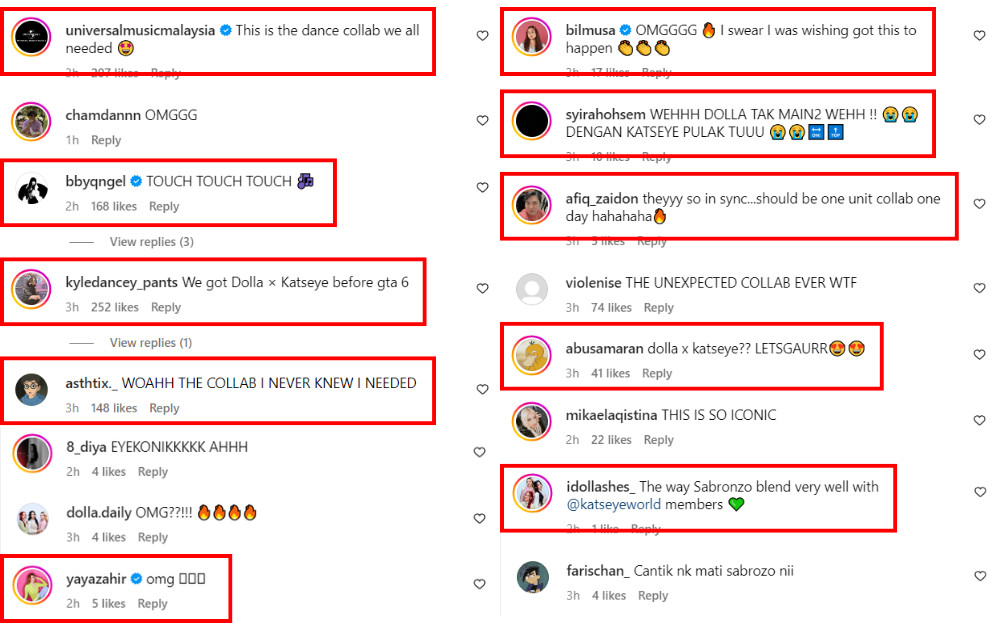Like the universalmusicmalaysia comment with the heart
This screenshot has width=1000, height=623.
click(483, 36)
